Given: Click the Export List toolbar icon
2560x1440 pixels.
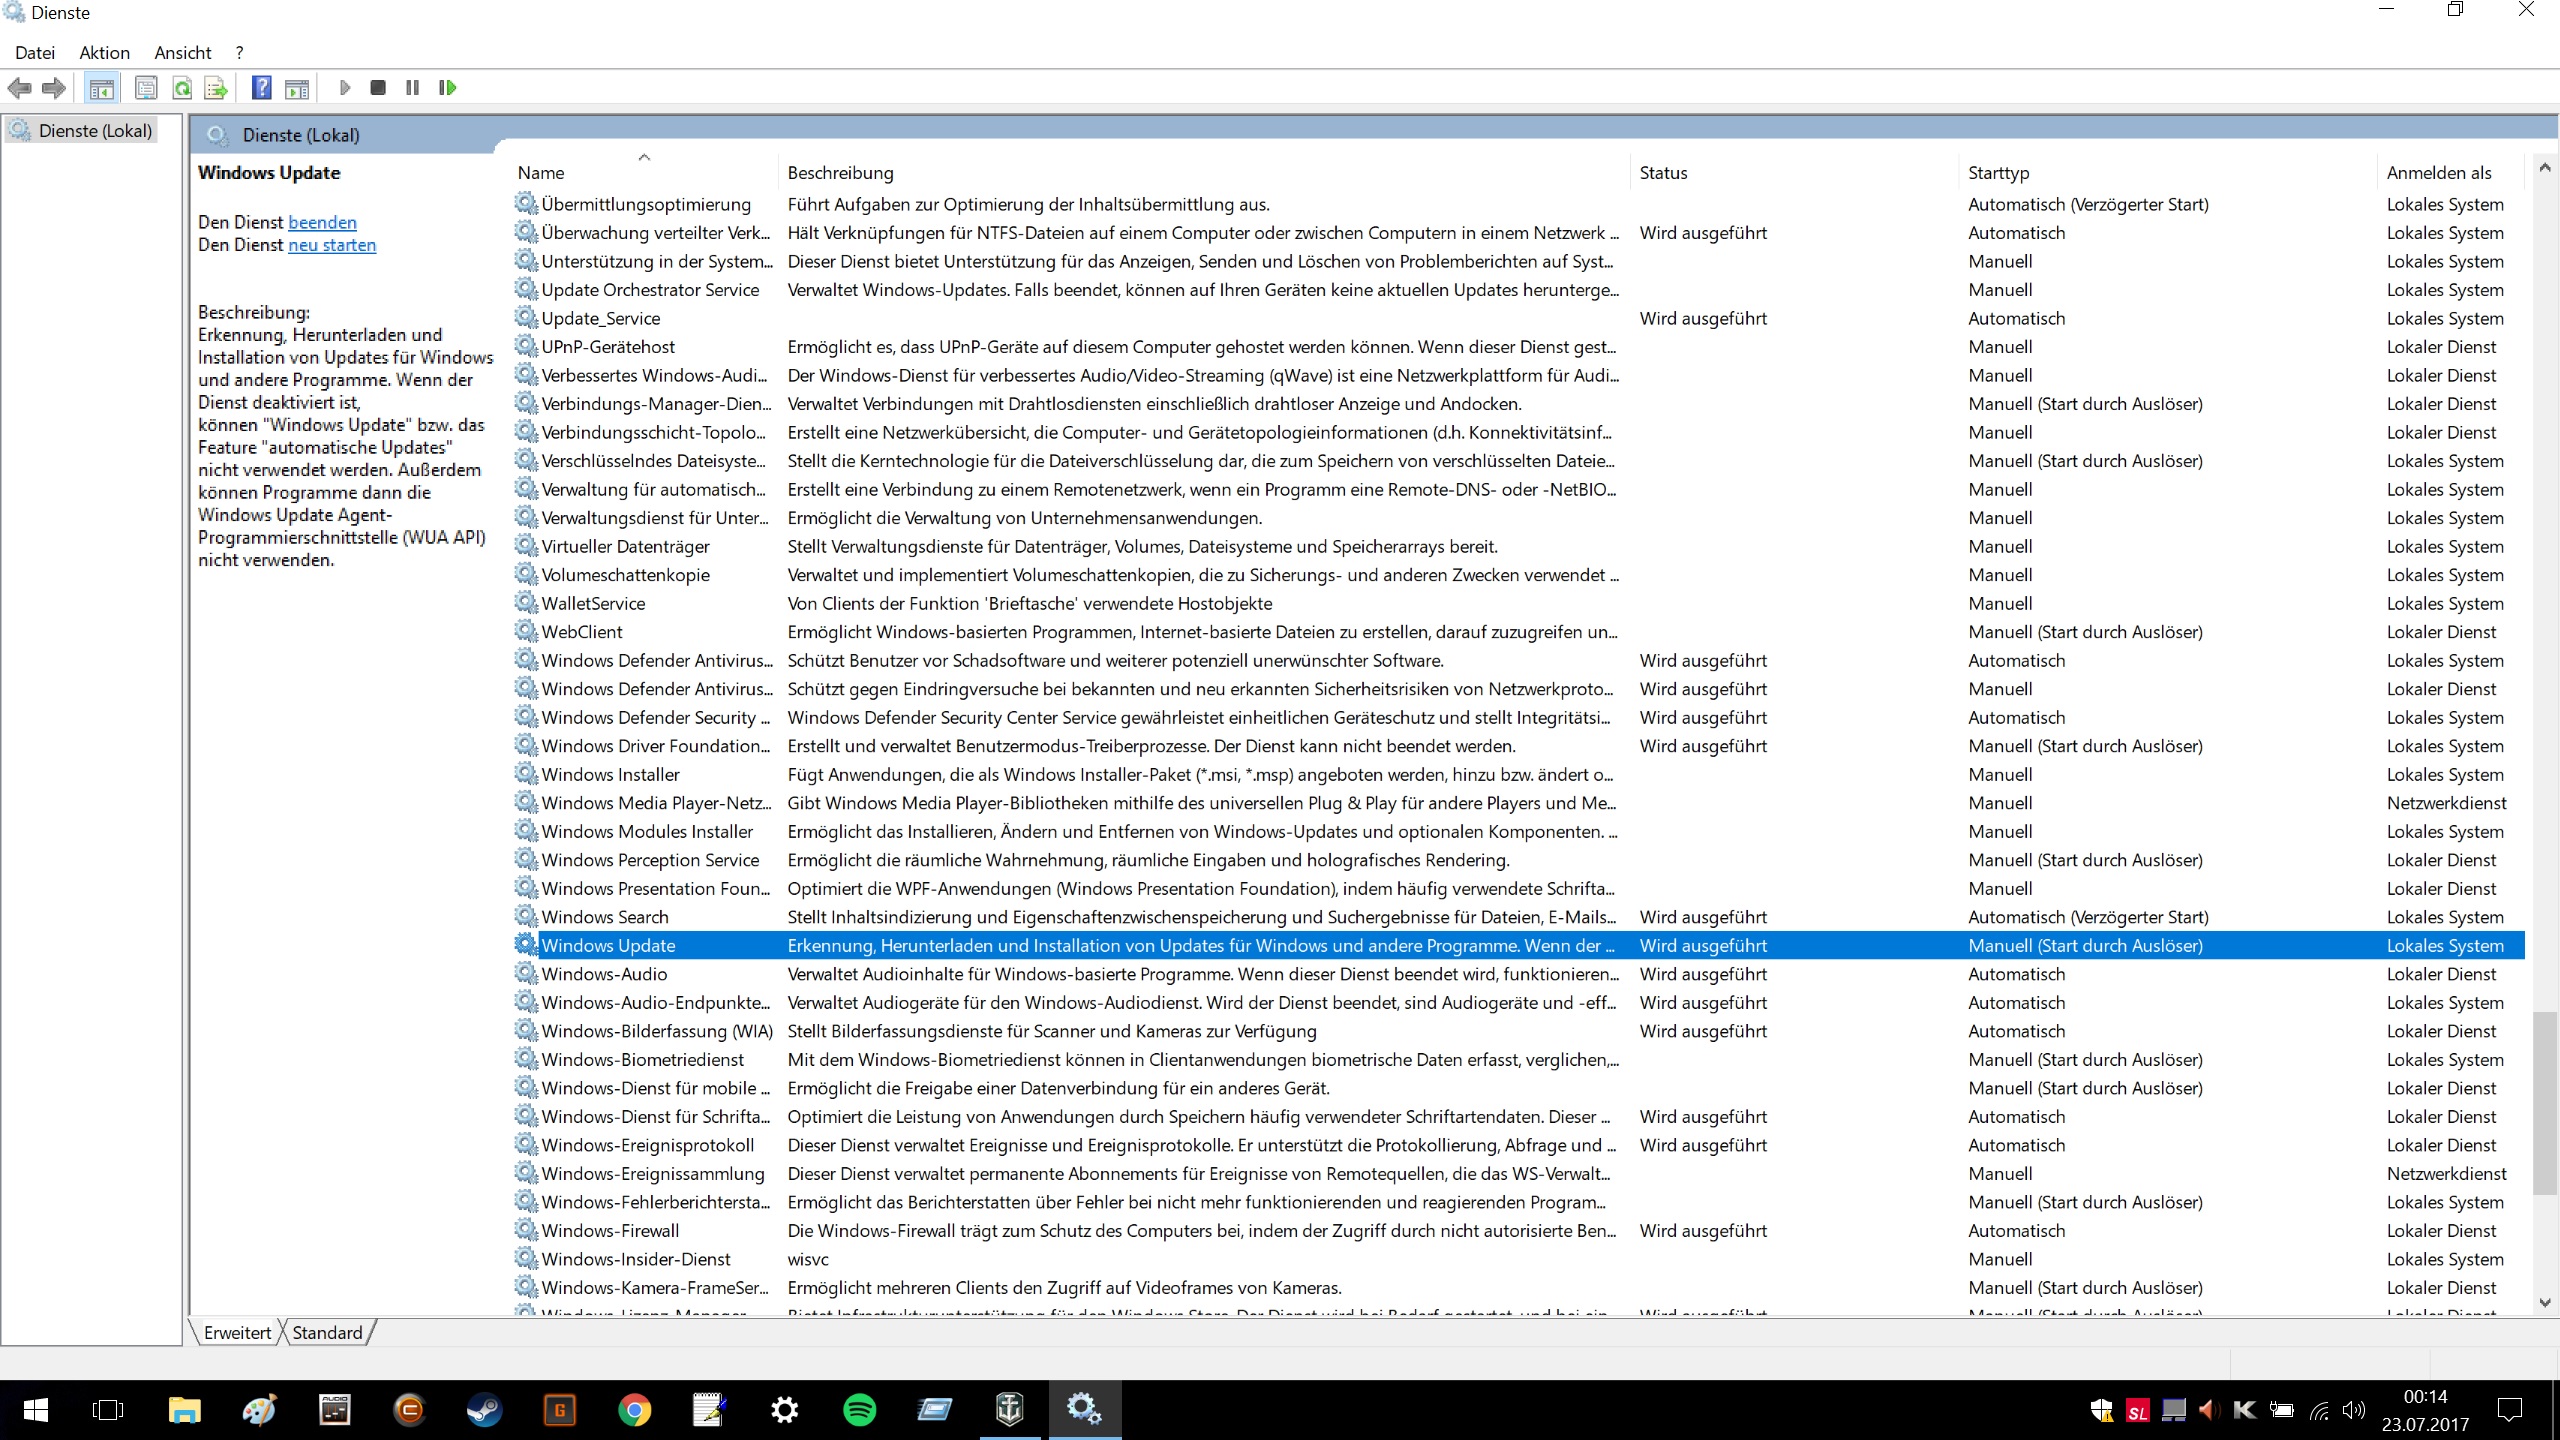Looking at the screenshot, I should pyautogui.click(x=216, y=88).
